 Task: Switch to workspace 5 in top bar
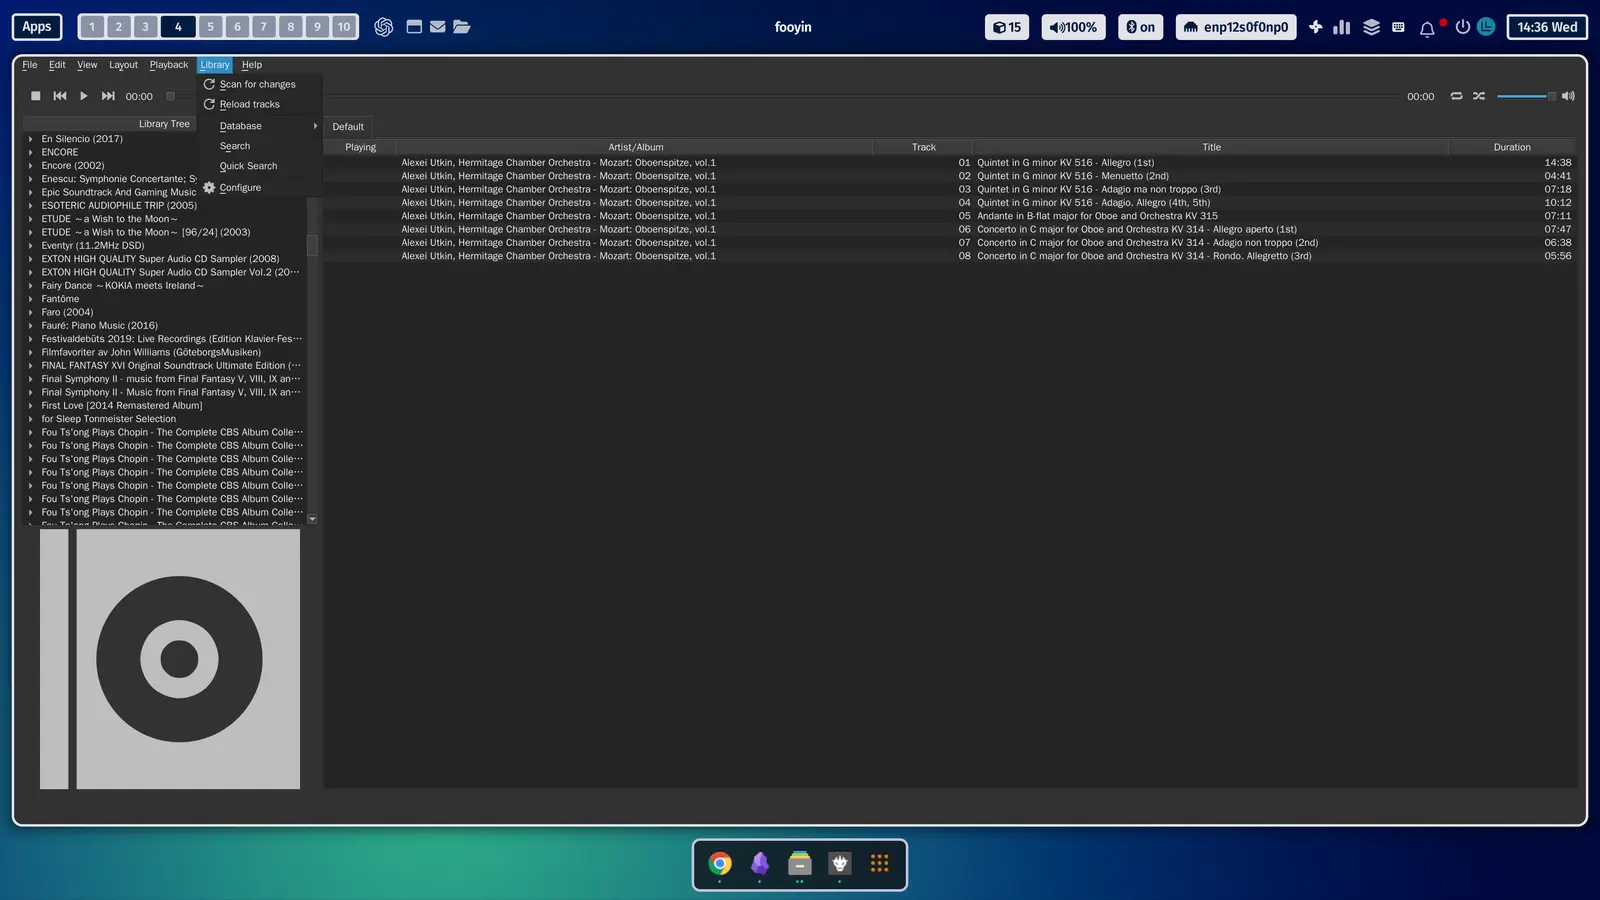(x=211, y=27)
